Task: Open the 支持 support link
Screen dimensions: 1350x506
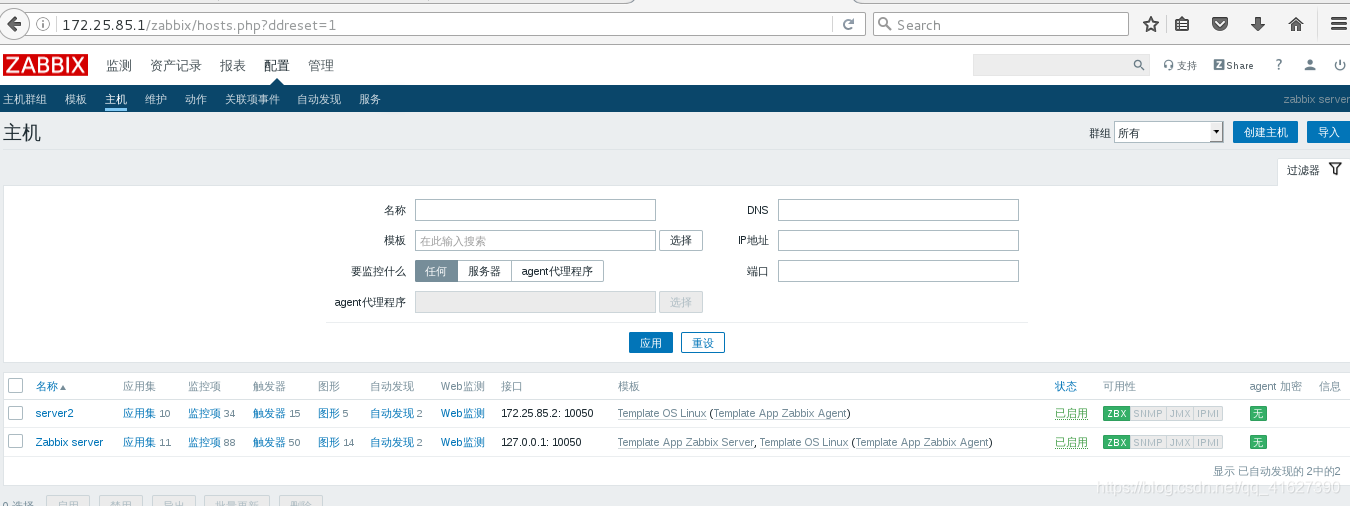Action: click(1180, 65)
